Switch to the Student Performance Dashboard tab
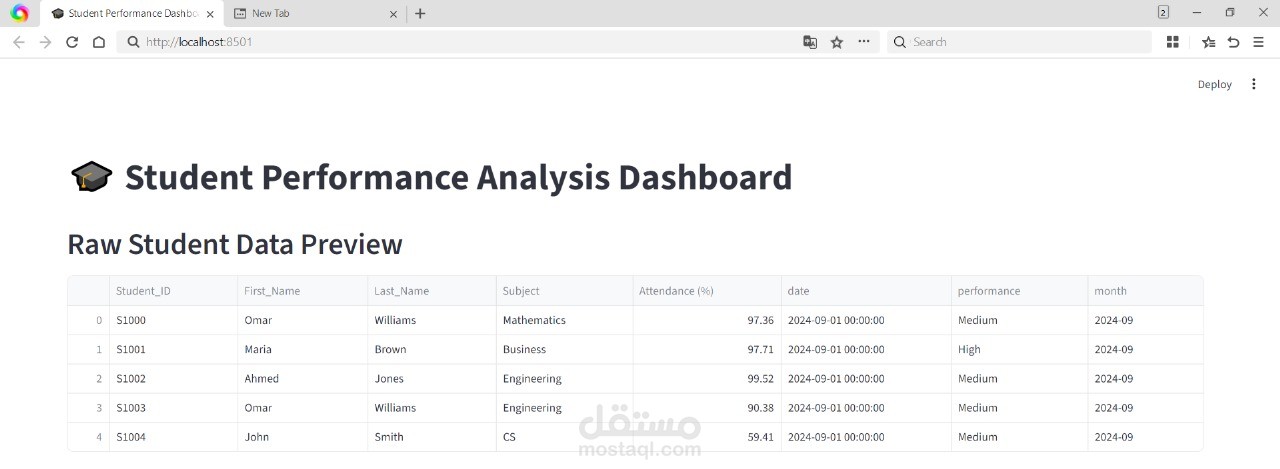Viewport: 1280px width, 469px height. pyautogui.click(x=132, y=14)
